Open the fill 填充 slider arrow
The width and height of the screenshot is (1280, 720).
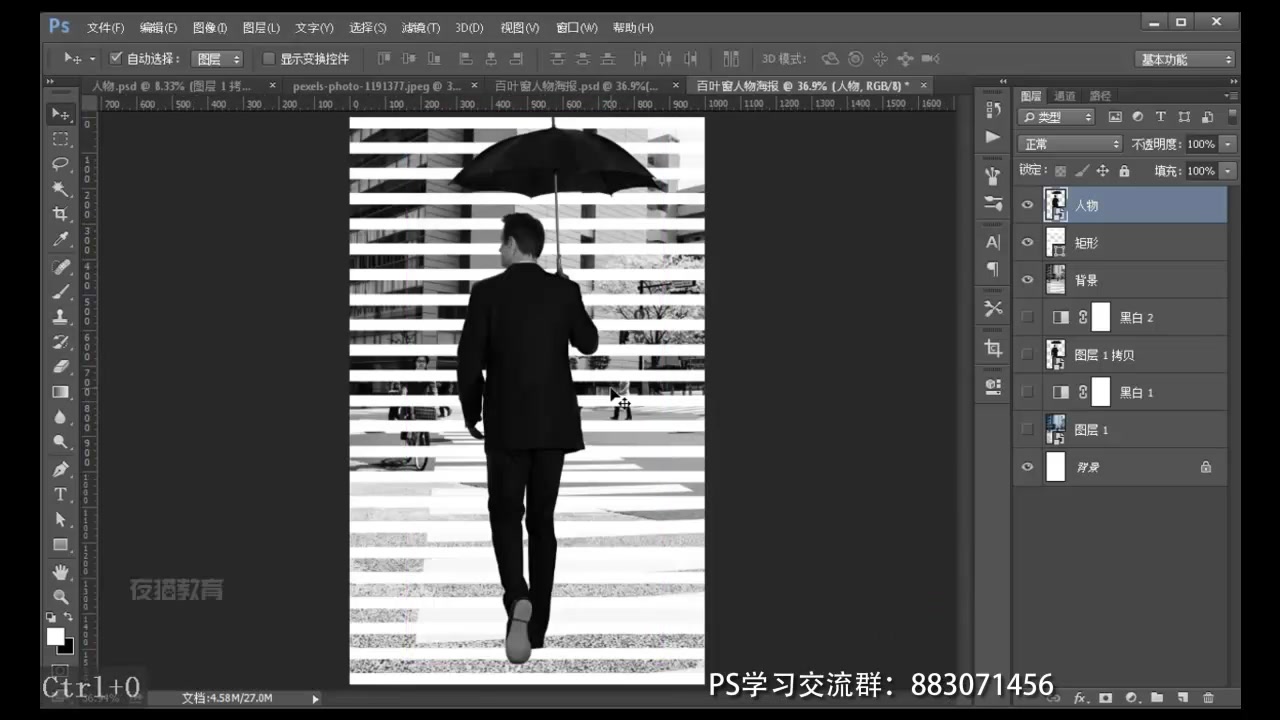(1228, 171)
